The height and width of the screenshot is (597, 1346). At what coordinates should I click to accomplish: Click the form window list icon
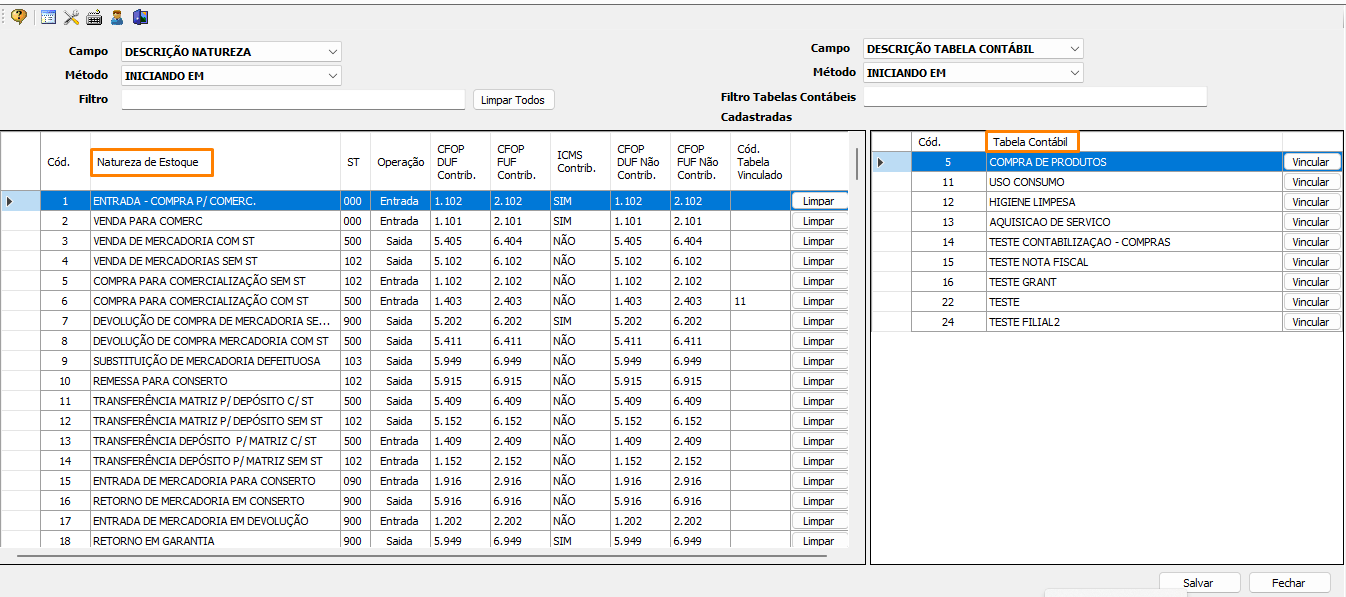tap(48, 17)
